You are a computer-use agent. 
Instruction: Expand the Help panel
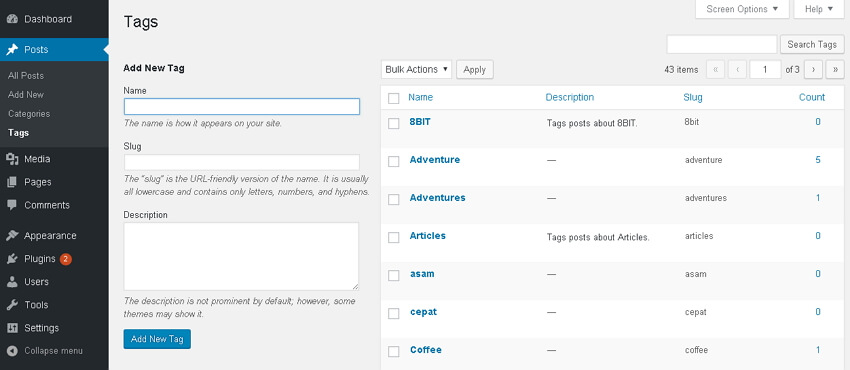point(819,9)
